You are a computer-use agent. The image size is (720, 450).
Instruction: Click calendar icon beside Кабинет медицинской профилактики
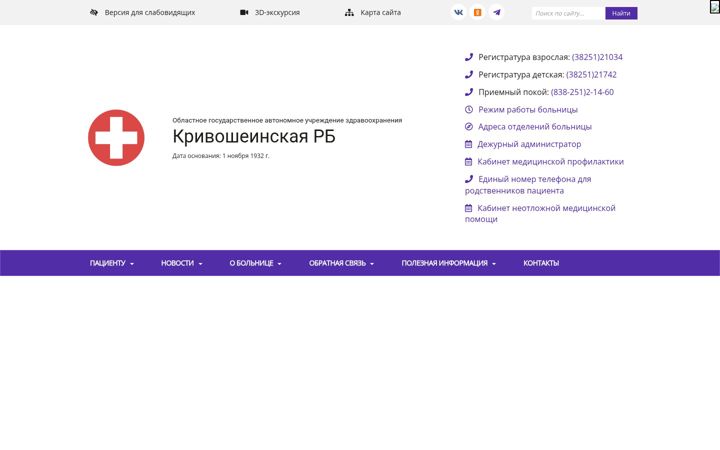(x=468, y=162)
